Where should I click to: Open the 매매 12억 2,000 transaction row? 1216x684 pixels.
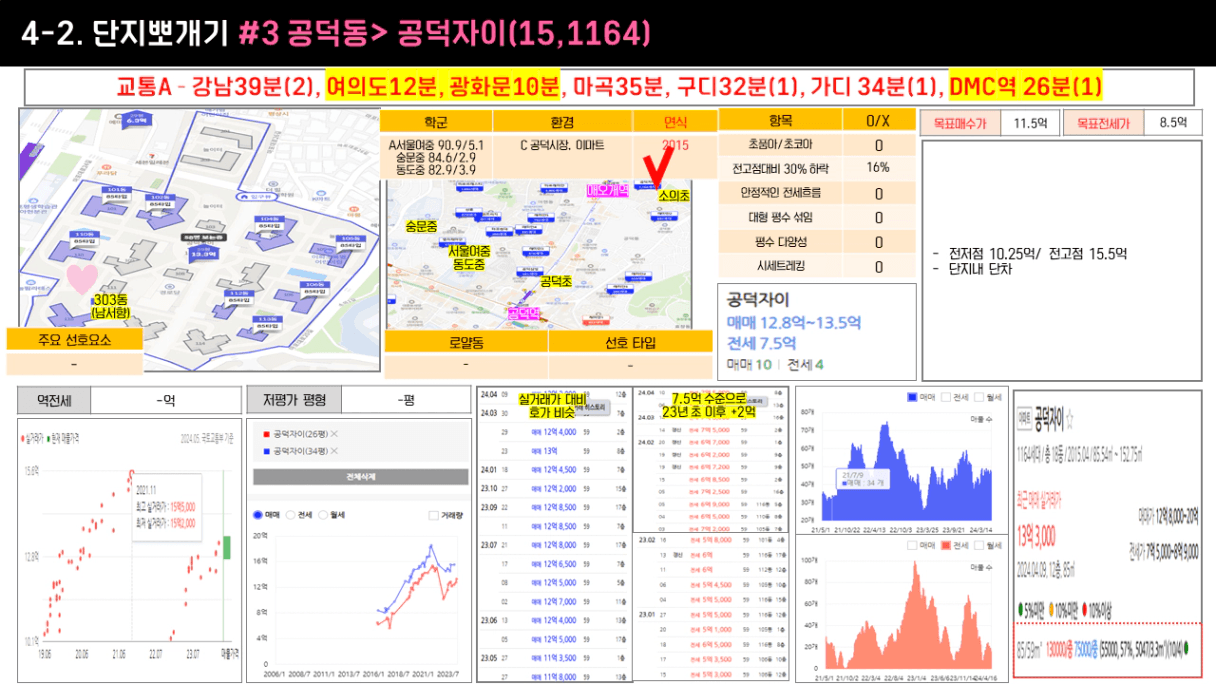coord(554,488)
